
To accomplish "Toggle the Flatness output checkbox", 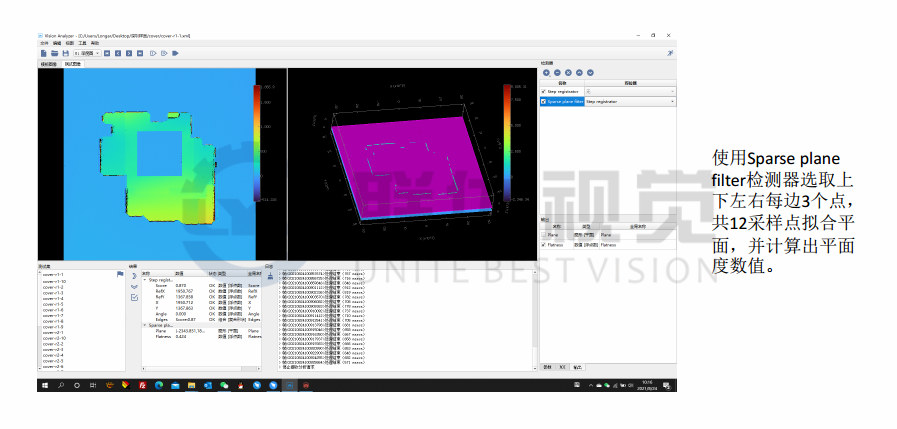I will pyautogui.click(x=544, y=243).
